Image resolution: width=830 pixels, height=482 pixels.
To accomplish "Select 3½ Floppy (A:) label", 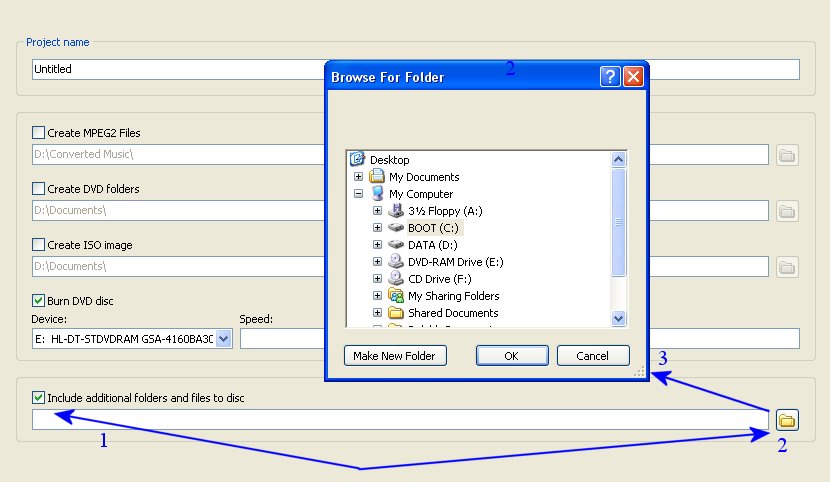I will click(x=445, y=211).
